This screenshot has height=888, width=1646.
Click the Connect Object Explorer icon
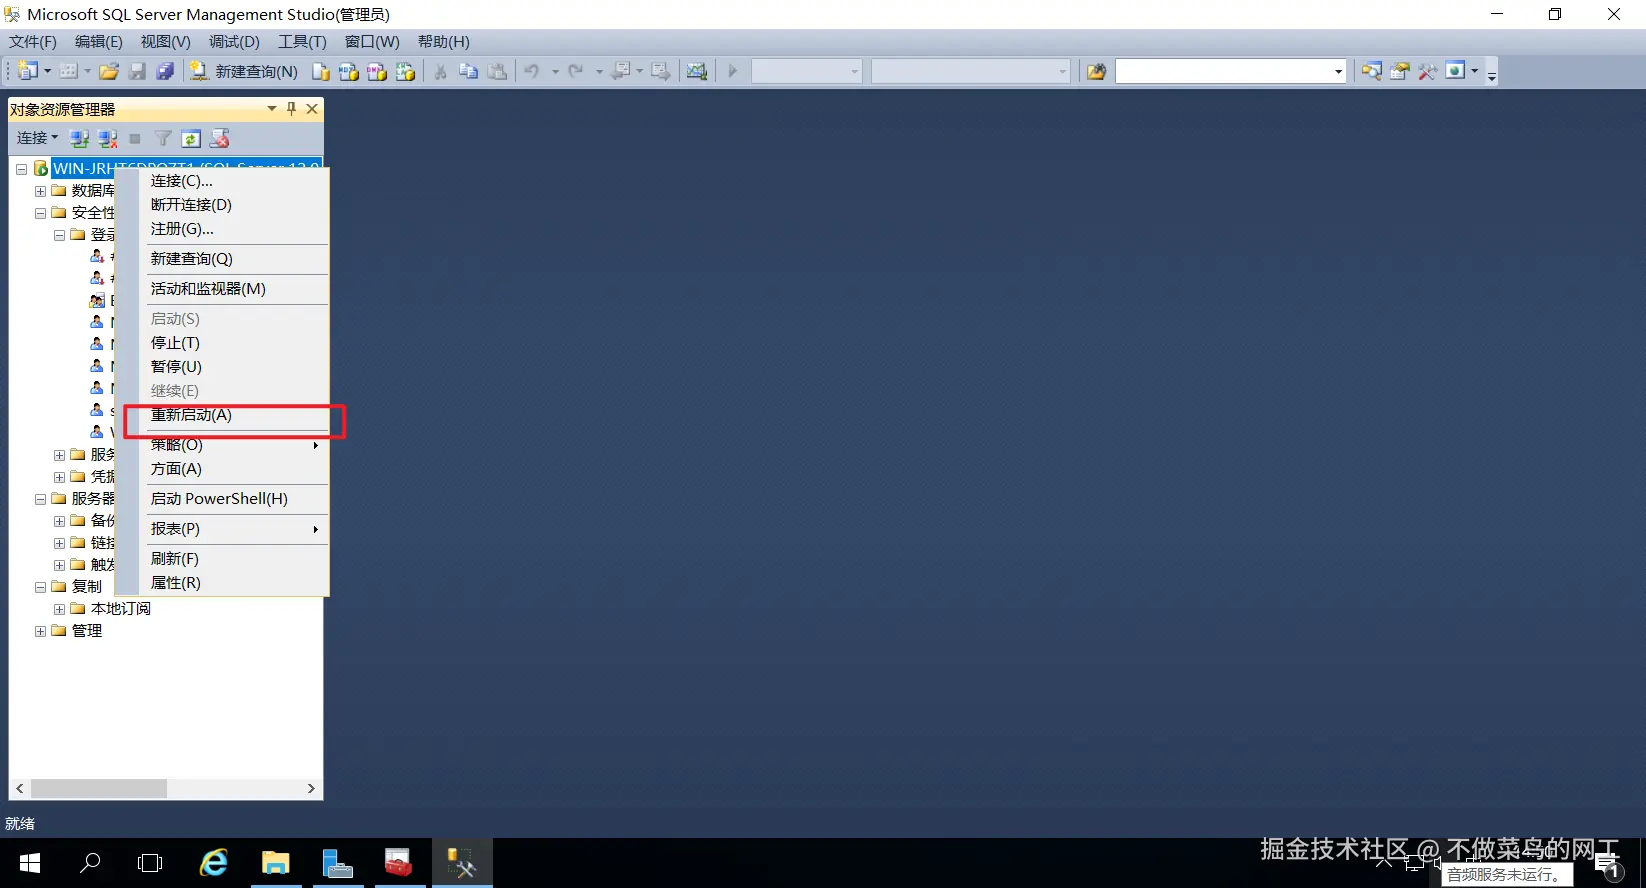pyautogui.click(x=79, y=138)
